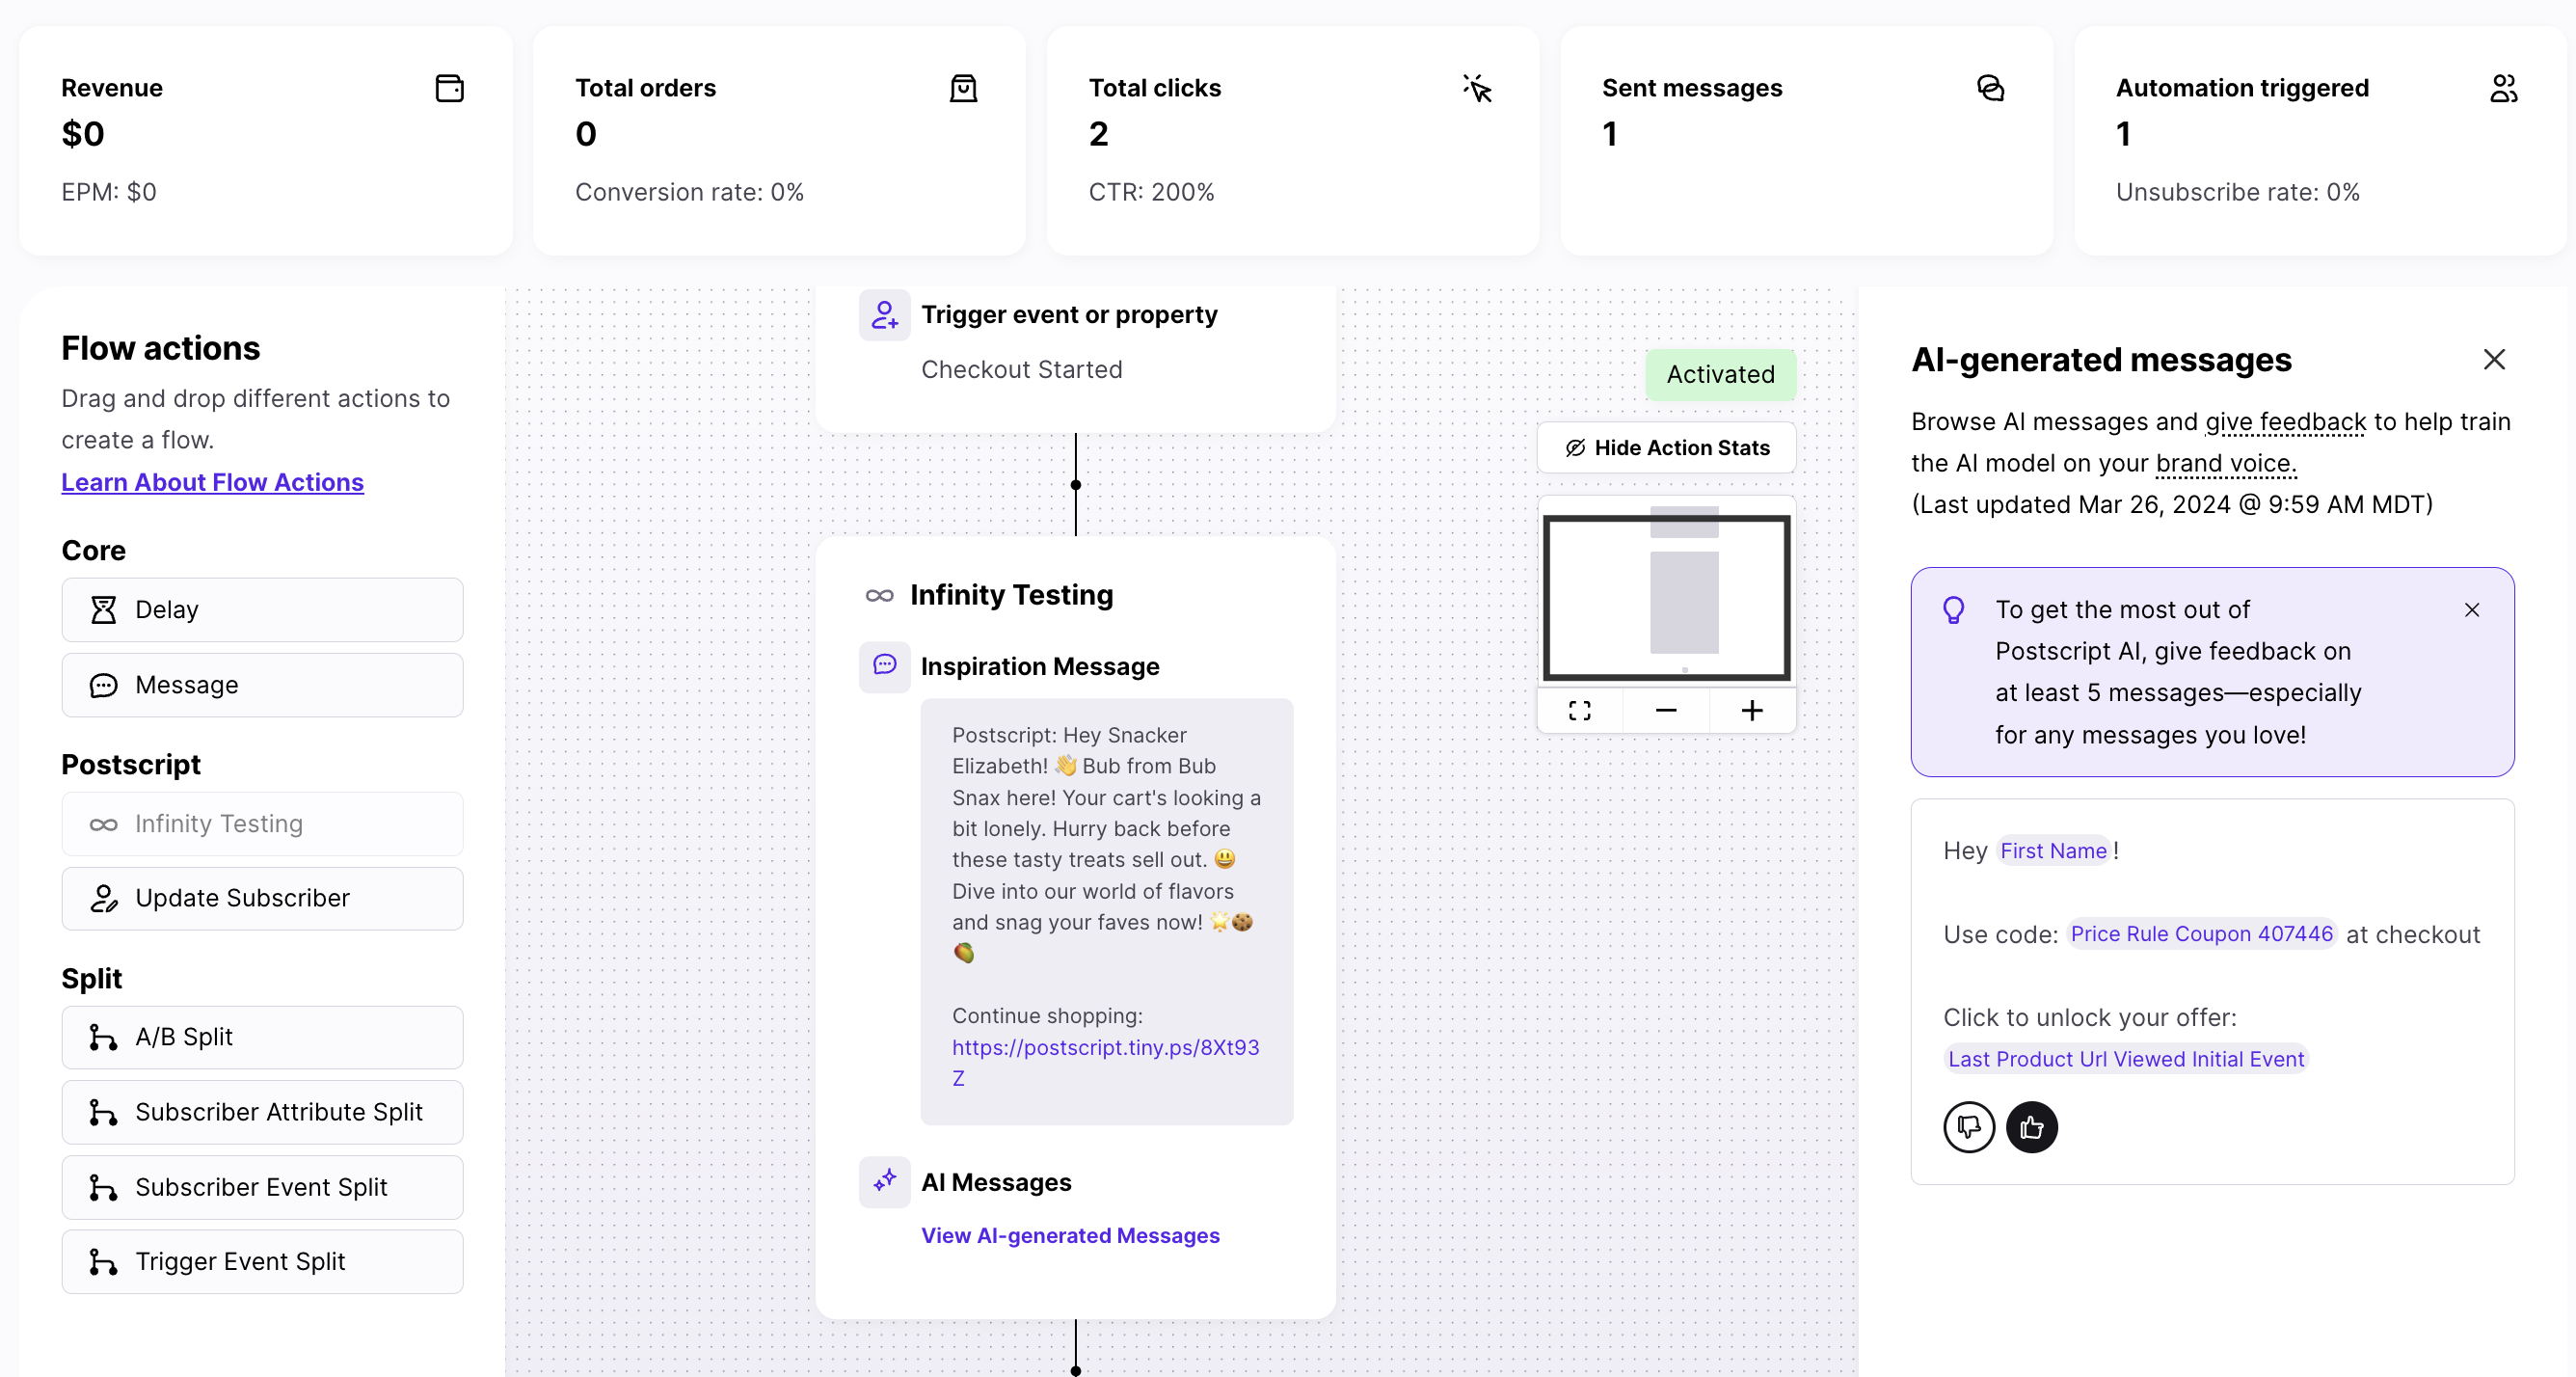Image resolution: width=2576 pixels, height=1377 pixels.
Task: Click the thumbs up feedback icon
Action: click(2031, 1127)
